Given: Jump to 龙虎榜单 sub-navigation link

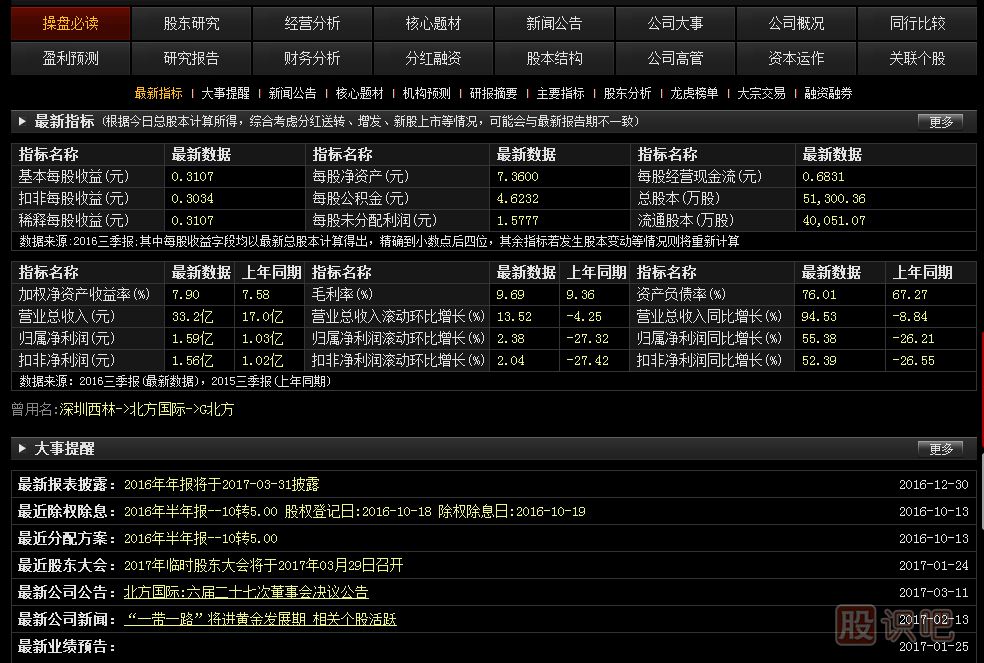Looking at the screenshot, I should tap(694, 93).
